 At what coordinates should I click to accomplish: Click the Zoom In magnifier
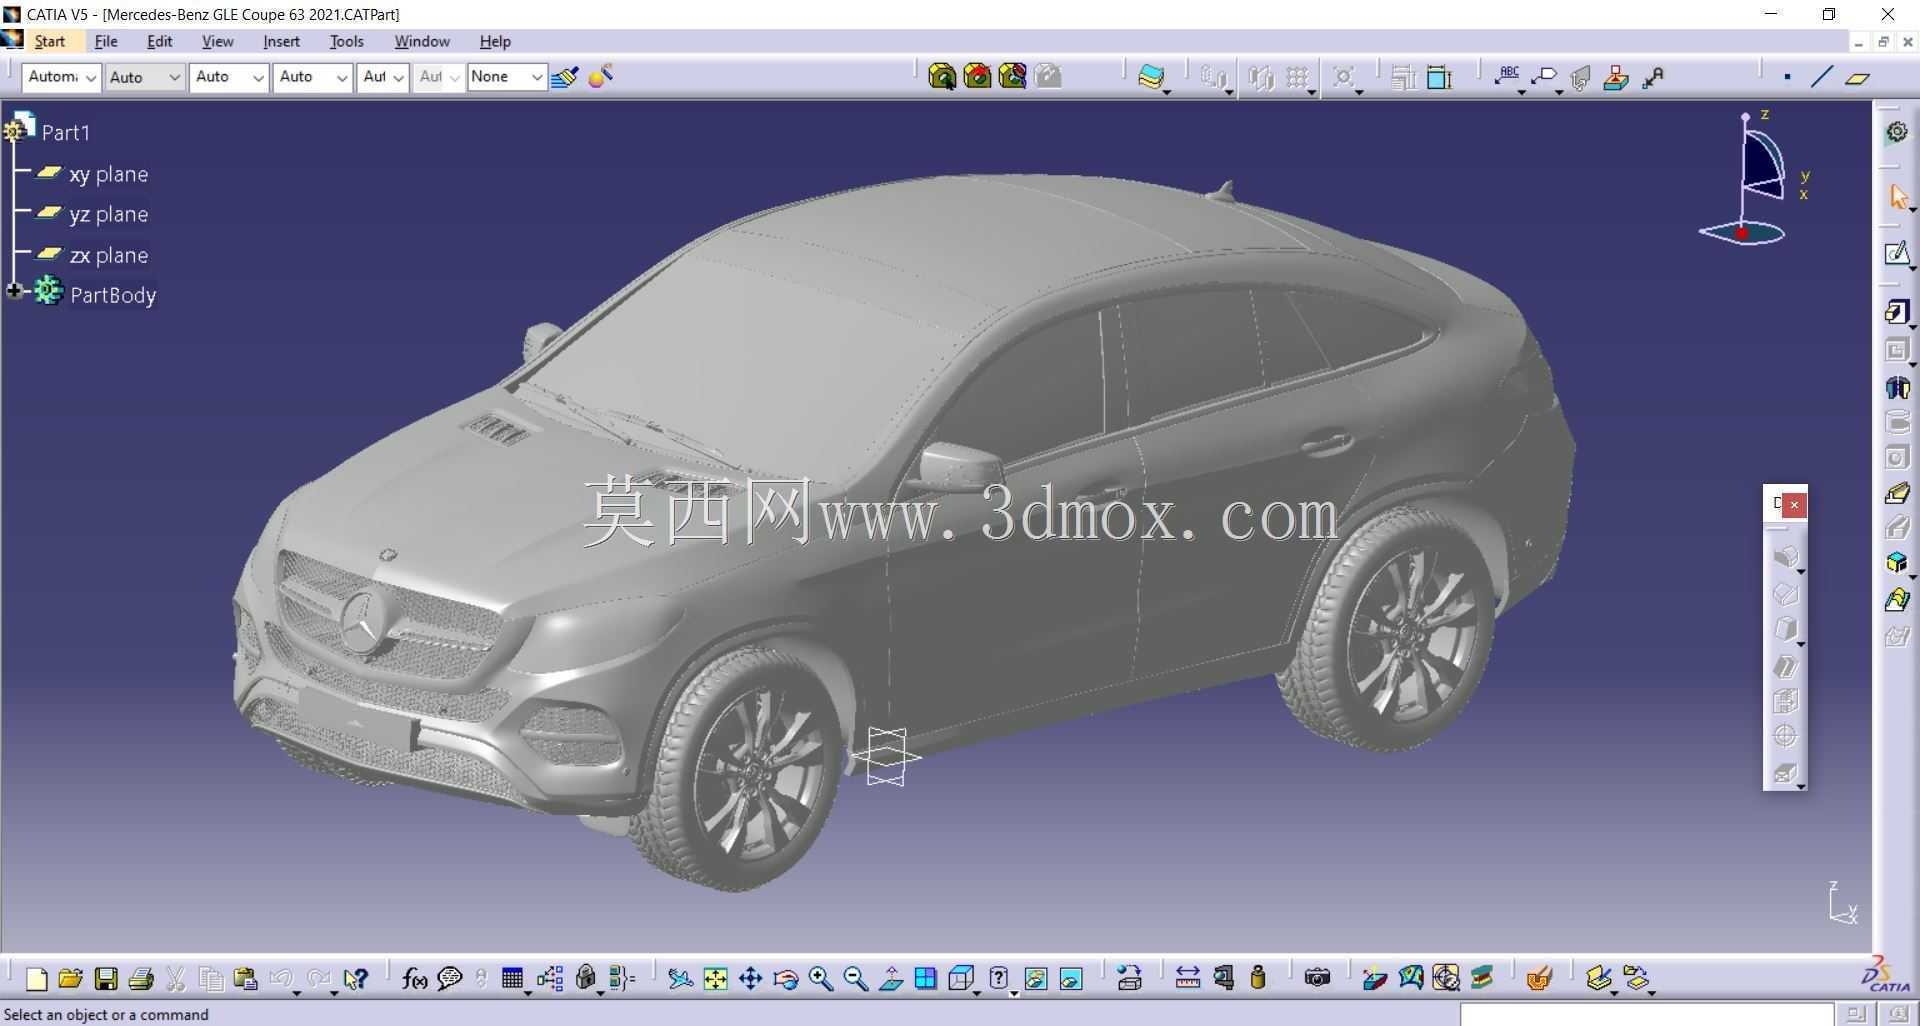[821, 979]
